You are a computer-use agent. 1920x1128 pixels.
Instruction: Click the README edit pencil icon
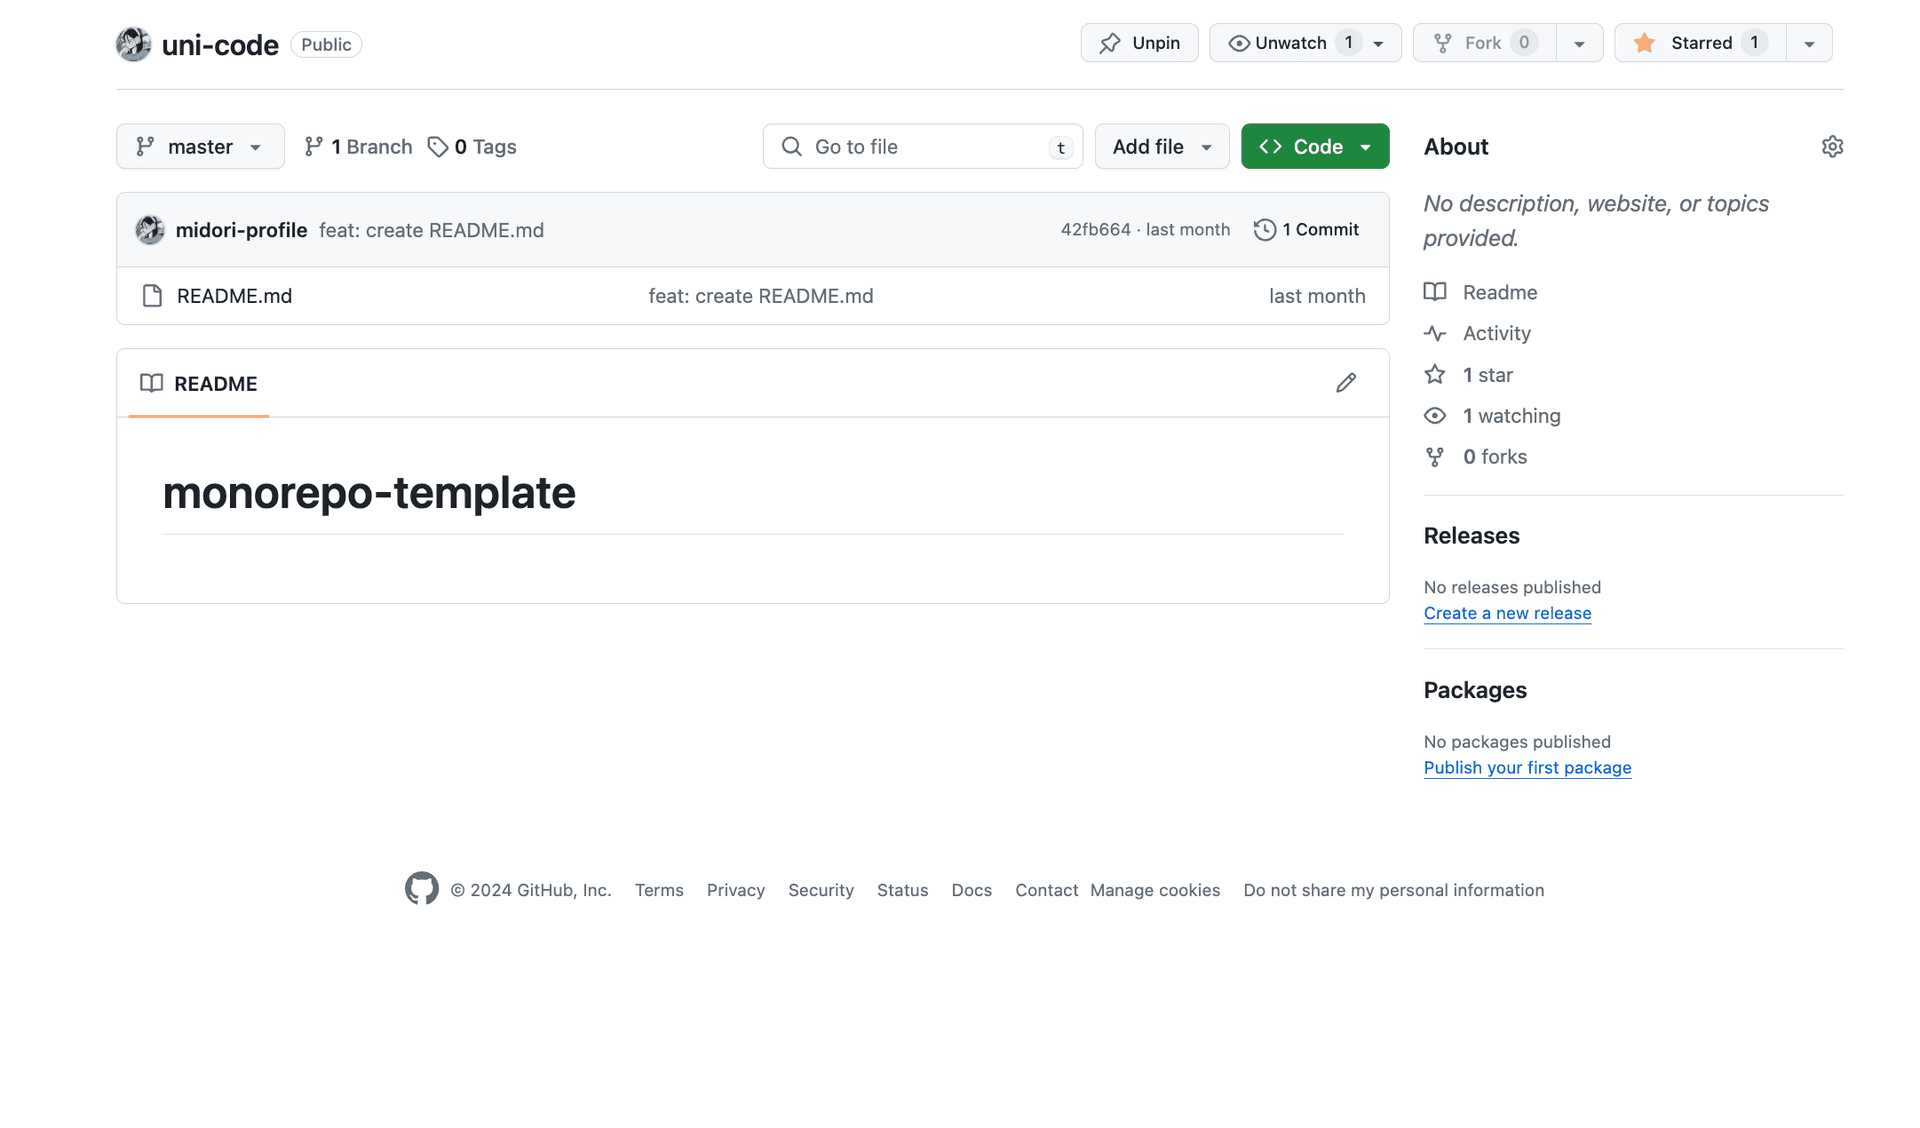tap(1346, 383)
